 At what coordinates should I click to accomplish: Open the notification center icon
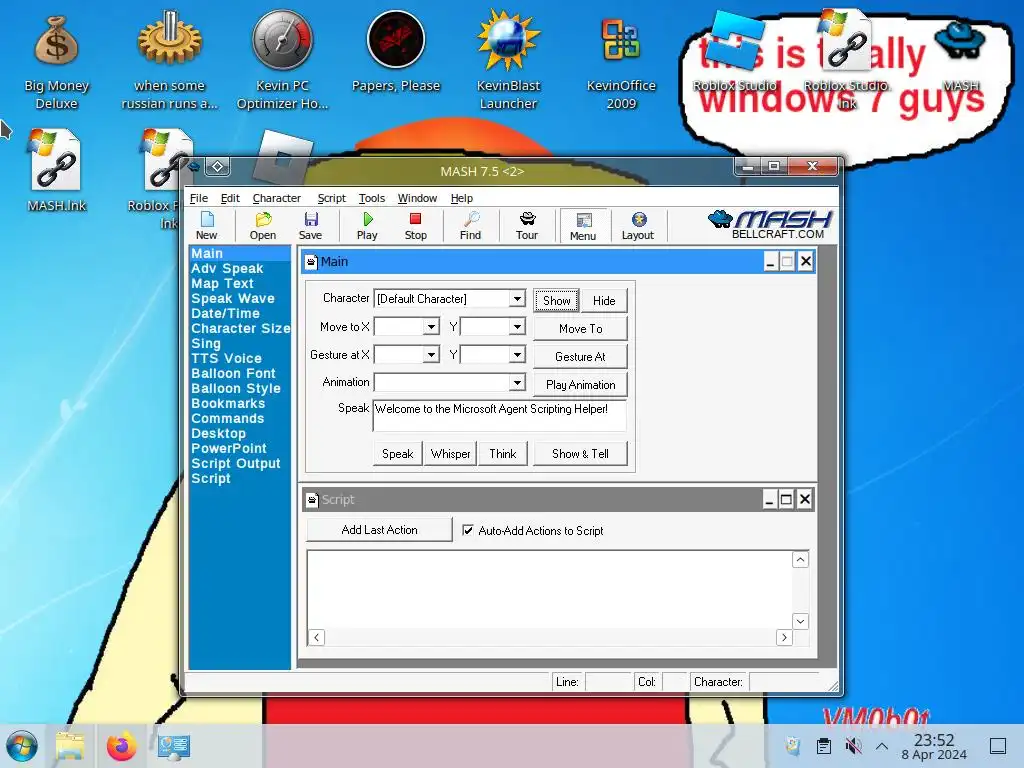tap(998, 745)
